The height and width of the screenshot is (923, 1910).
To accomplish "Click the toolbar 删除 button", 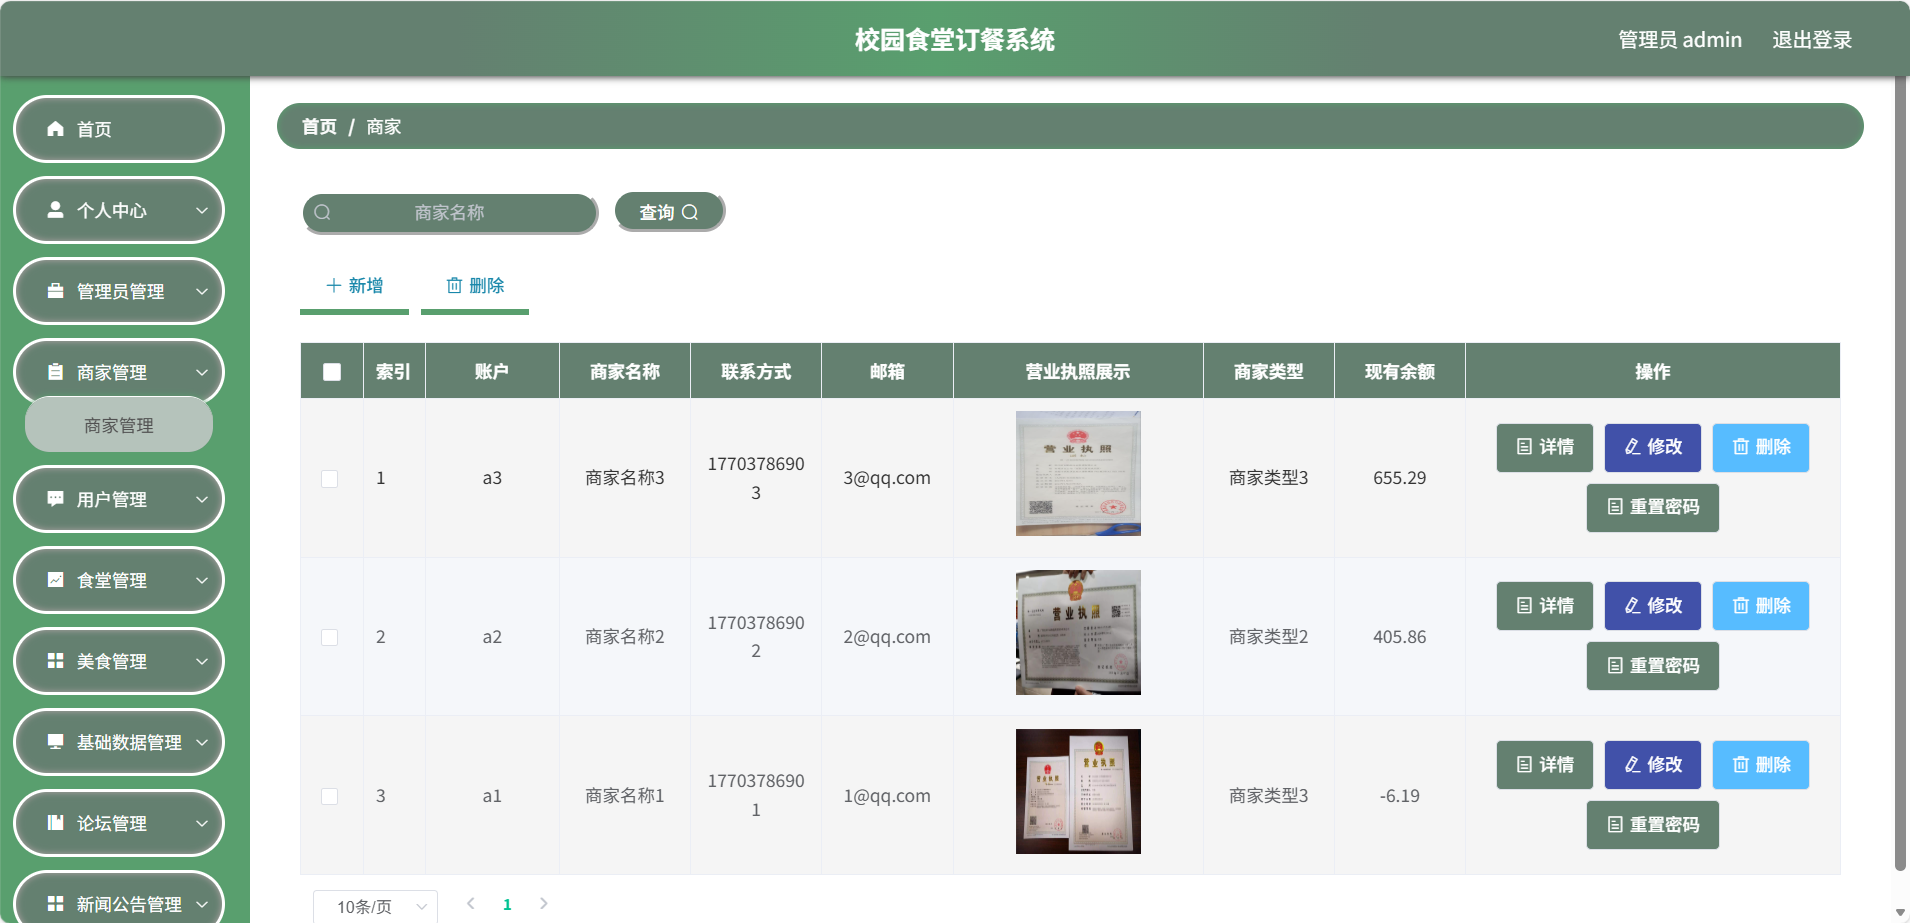I will click(475, 286).
